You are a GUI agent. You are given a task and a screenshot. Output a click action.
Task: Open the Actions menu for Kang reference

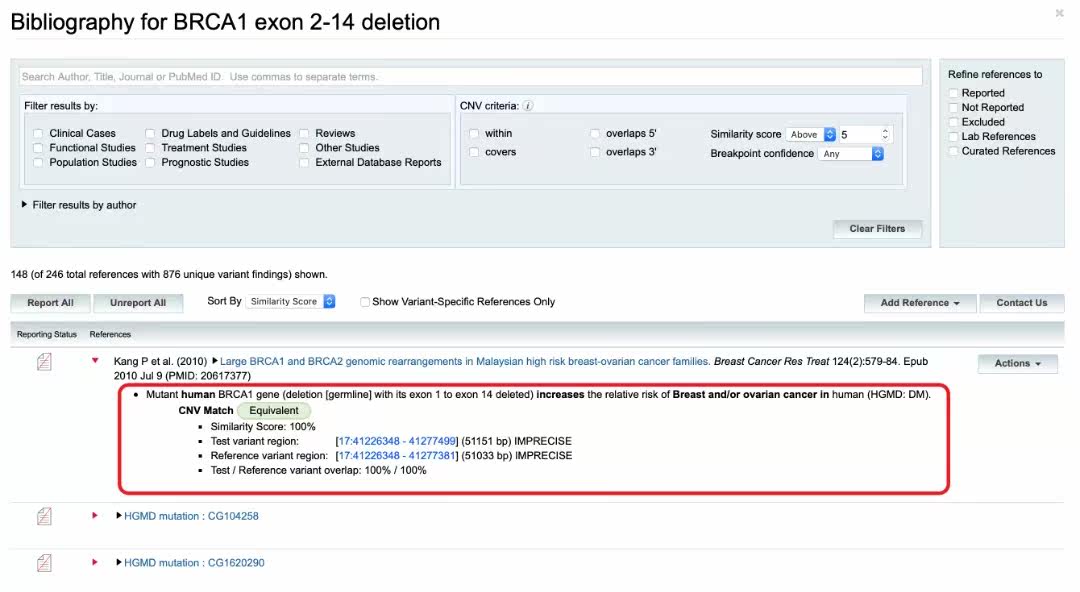point(1017,363)
